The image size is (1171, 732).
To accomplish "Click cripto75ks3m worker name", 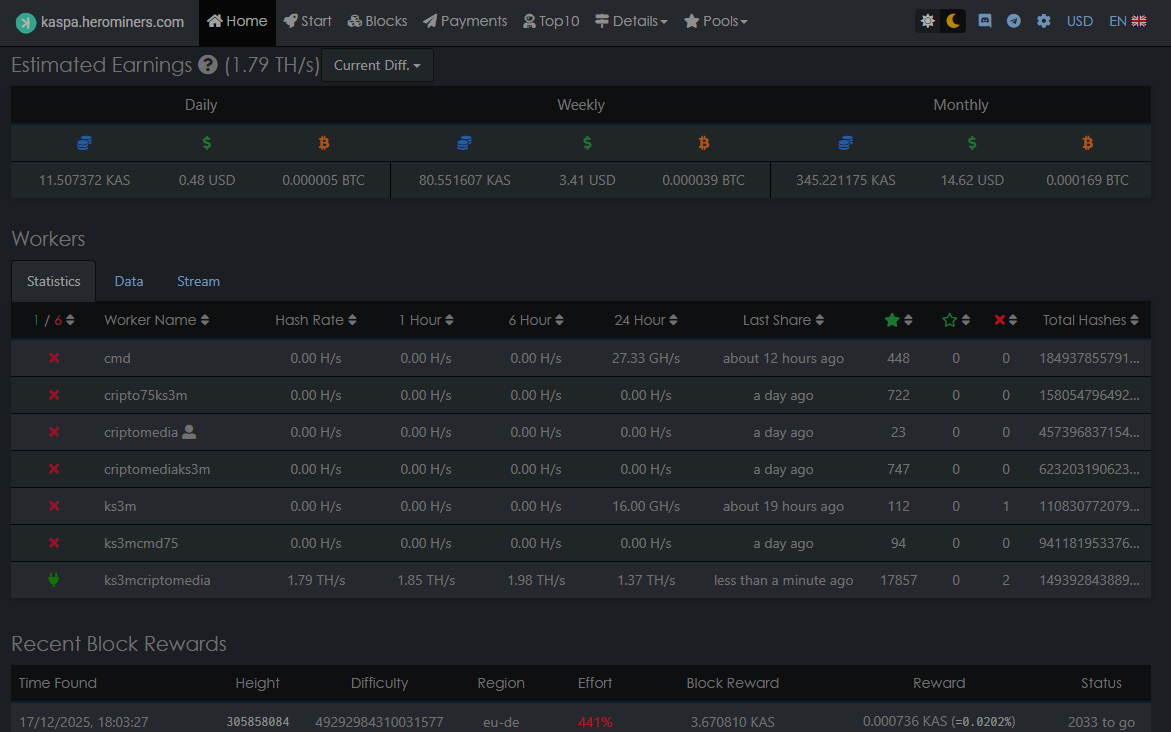I will coord(146,395).
